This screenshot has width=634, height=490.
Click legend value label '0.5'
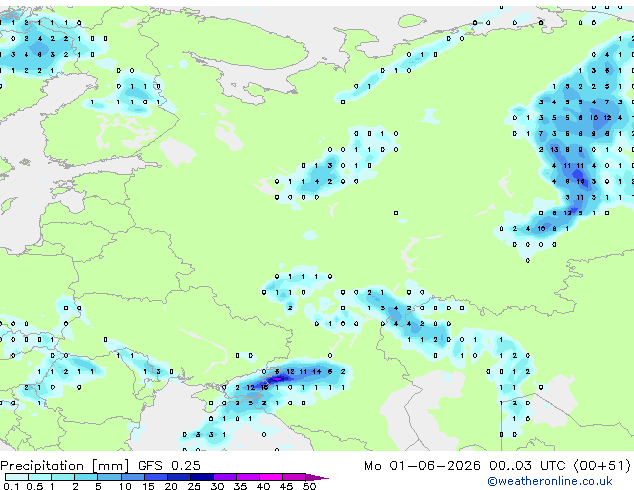(35, 486)
